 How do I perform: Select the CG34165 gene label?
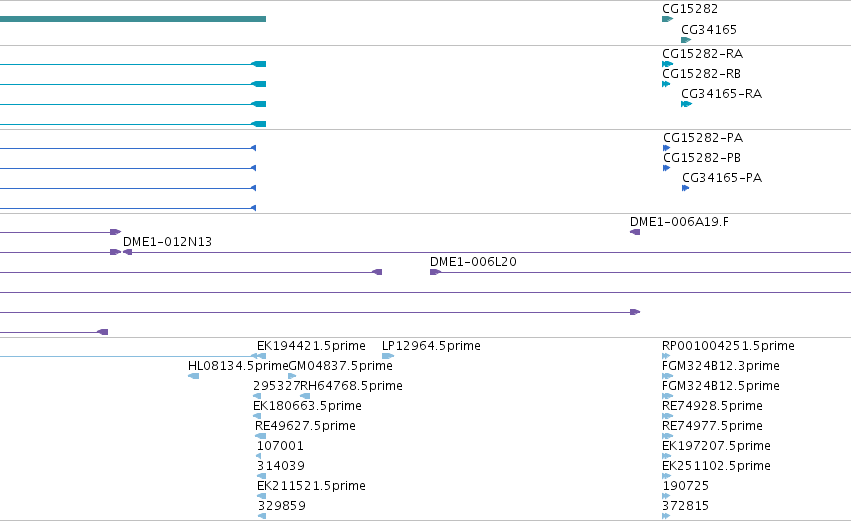[709, 30]
